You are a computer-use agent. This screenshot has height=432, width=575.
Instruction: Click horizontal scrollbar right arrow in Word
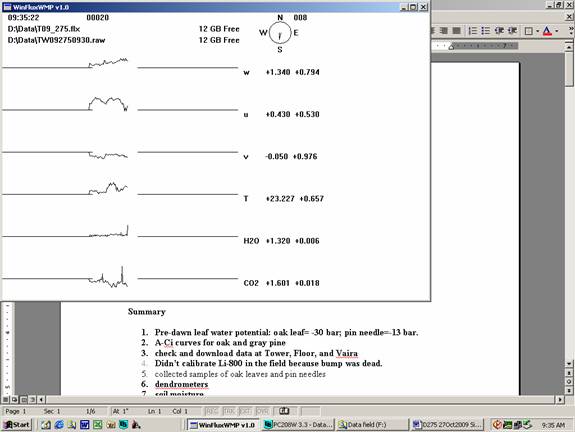(x=560, y=399)
